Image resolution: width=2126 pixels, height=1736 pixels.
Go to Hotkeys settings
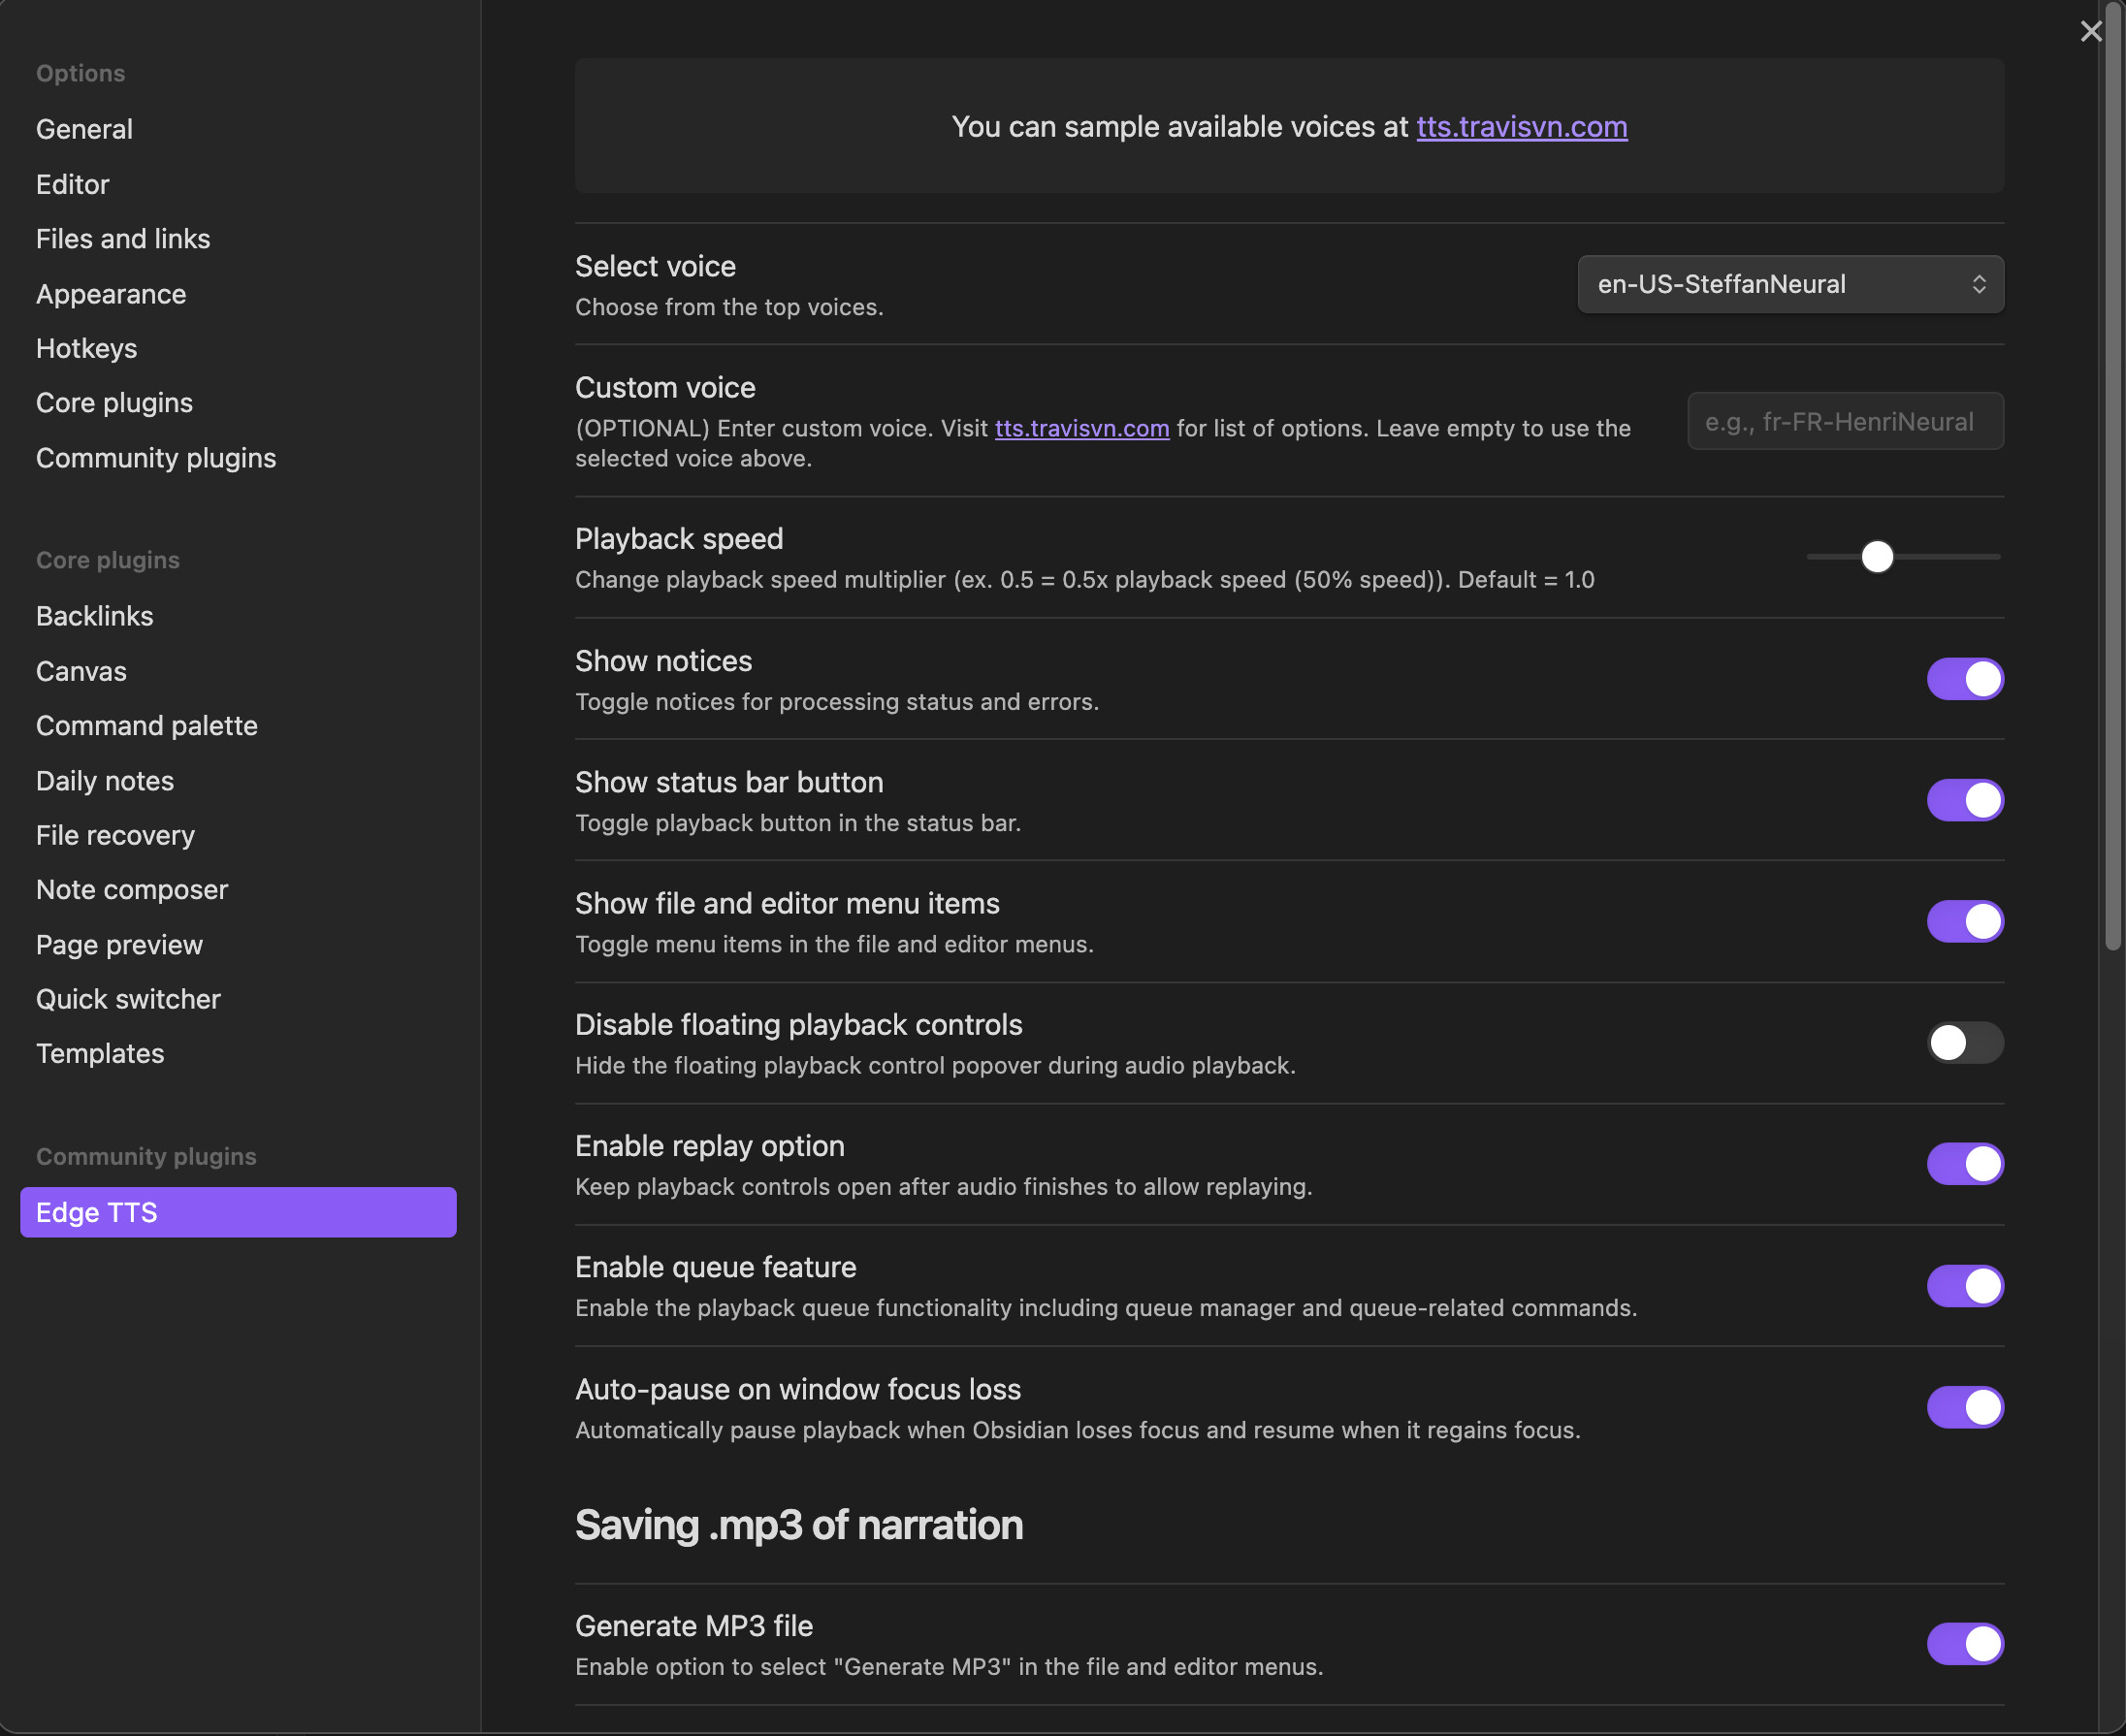86,348
